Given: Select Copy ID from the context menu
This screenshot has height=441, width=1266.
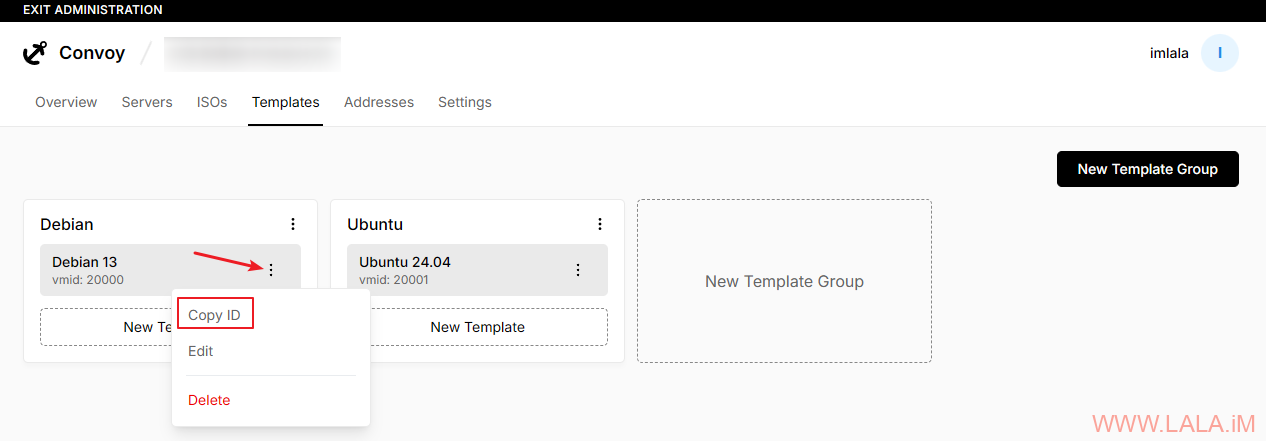Looking at the screenshot, I should [x=215, y=315].
